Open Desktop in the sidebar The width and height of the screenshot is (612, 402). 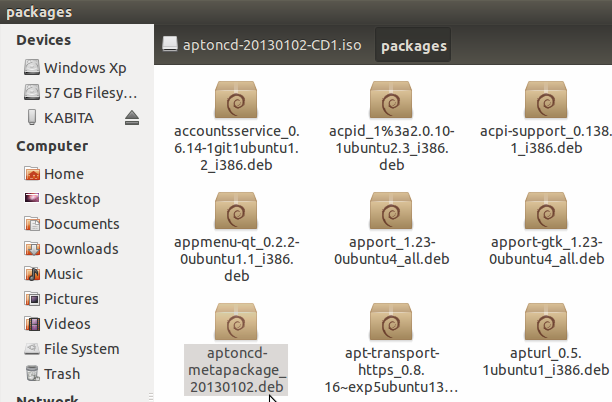coord(72,199)
